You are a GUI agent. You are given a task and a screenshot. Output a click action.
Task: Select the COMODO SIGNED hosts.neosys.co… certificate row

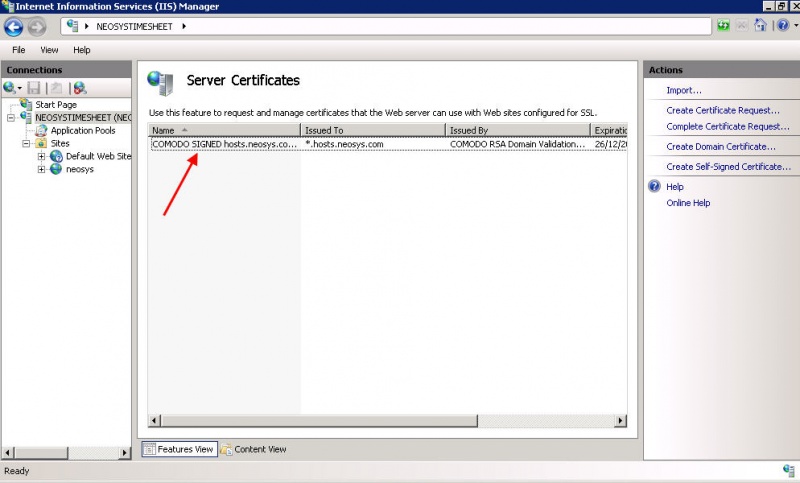388,144
